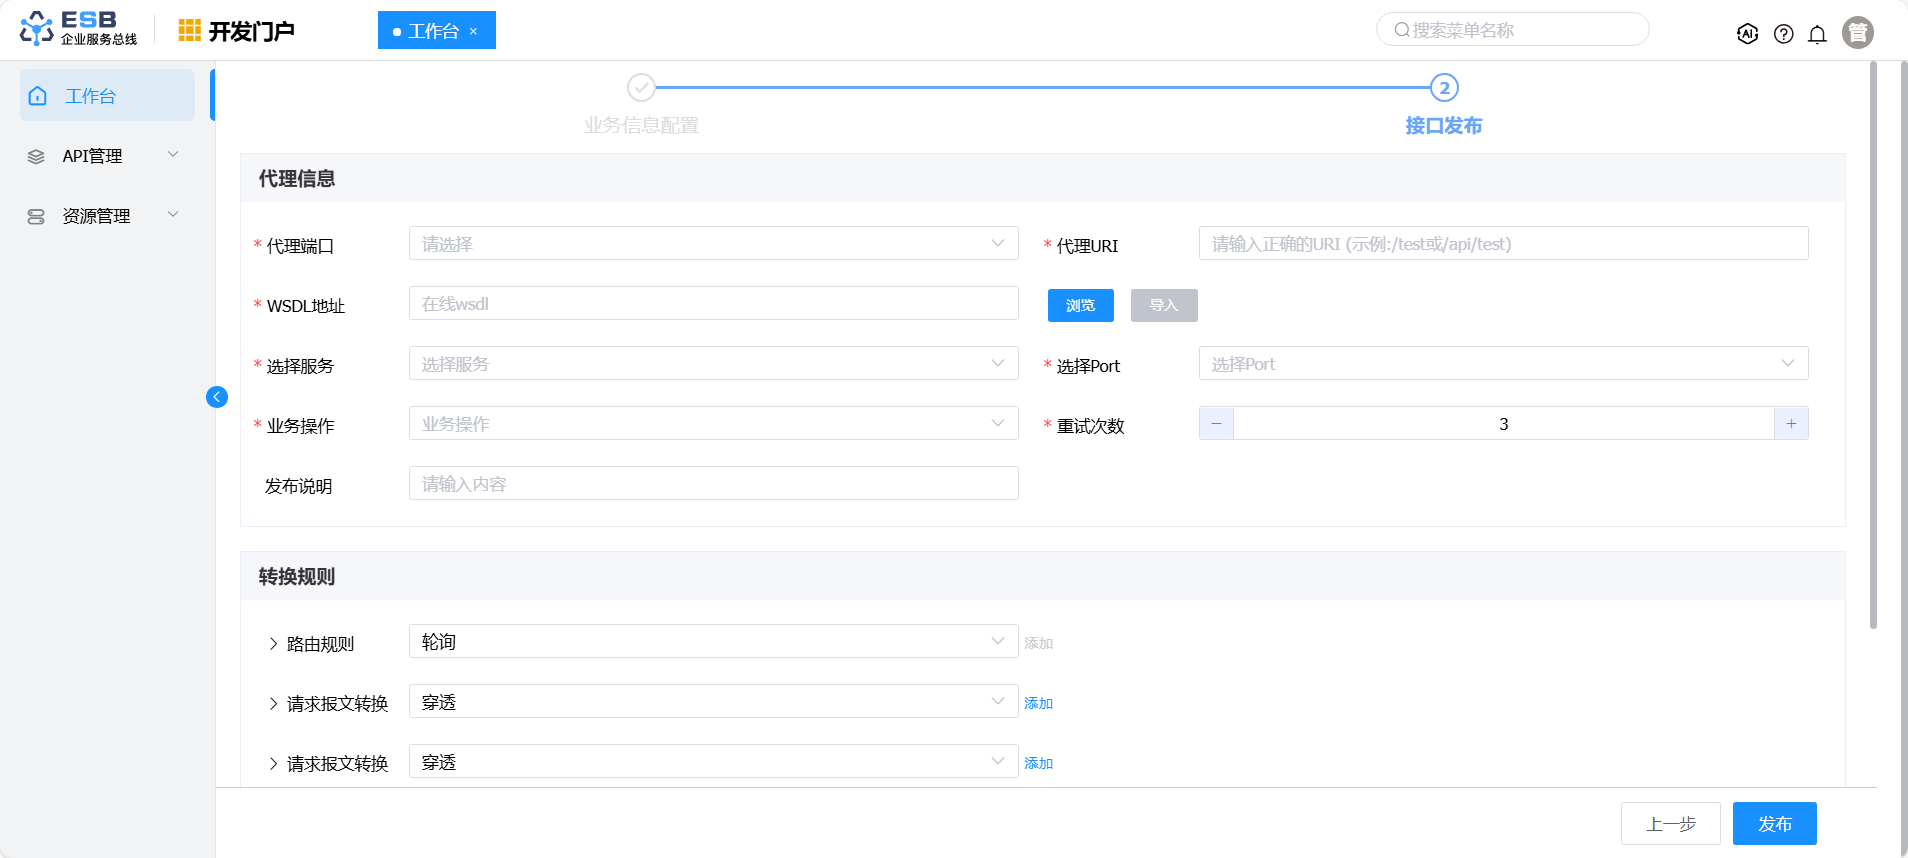Go to completed step 业务信息配置
Viewport: 1908px width, 858px height.
[641, 88]
